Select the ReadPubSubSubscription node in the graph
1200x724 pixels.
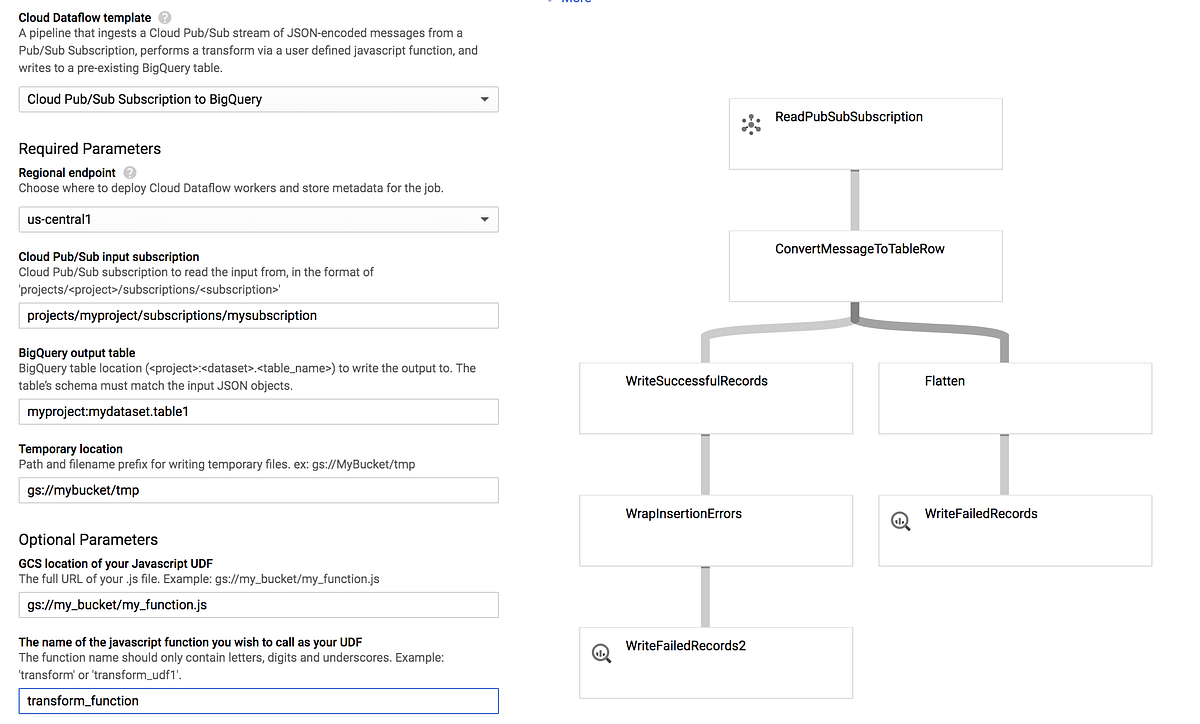point(865,133)
